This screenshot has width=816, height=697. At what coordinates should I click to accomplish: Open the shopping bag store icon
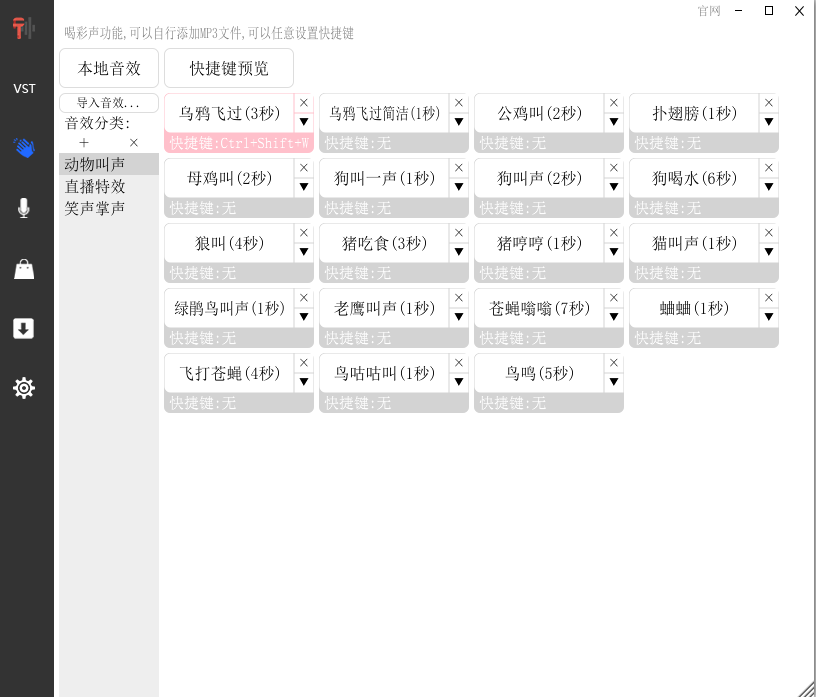[x=24, y=269]
